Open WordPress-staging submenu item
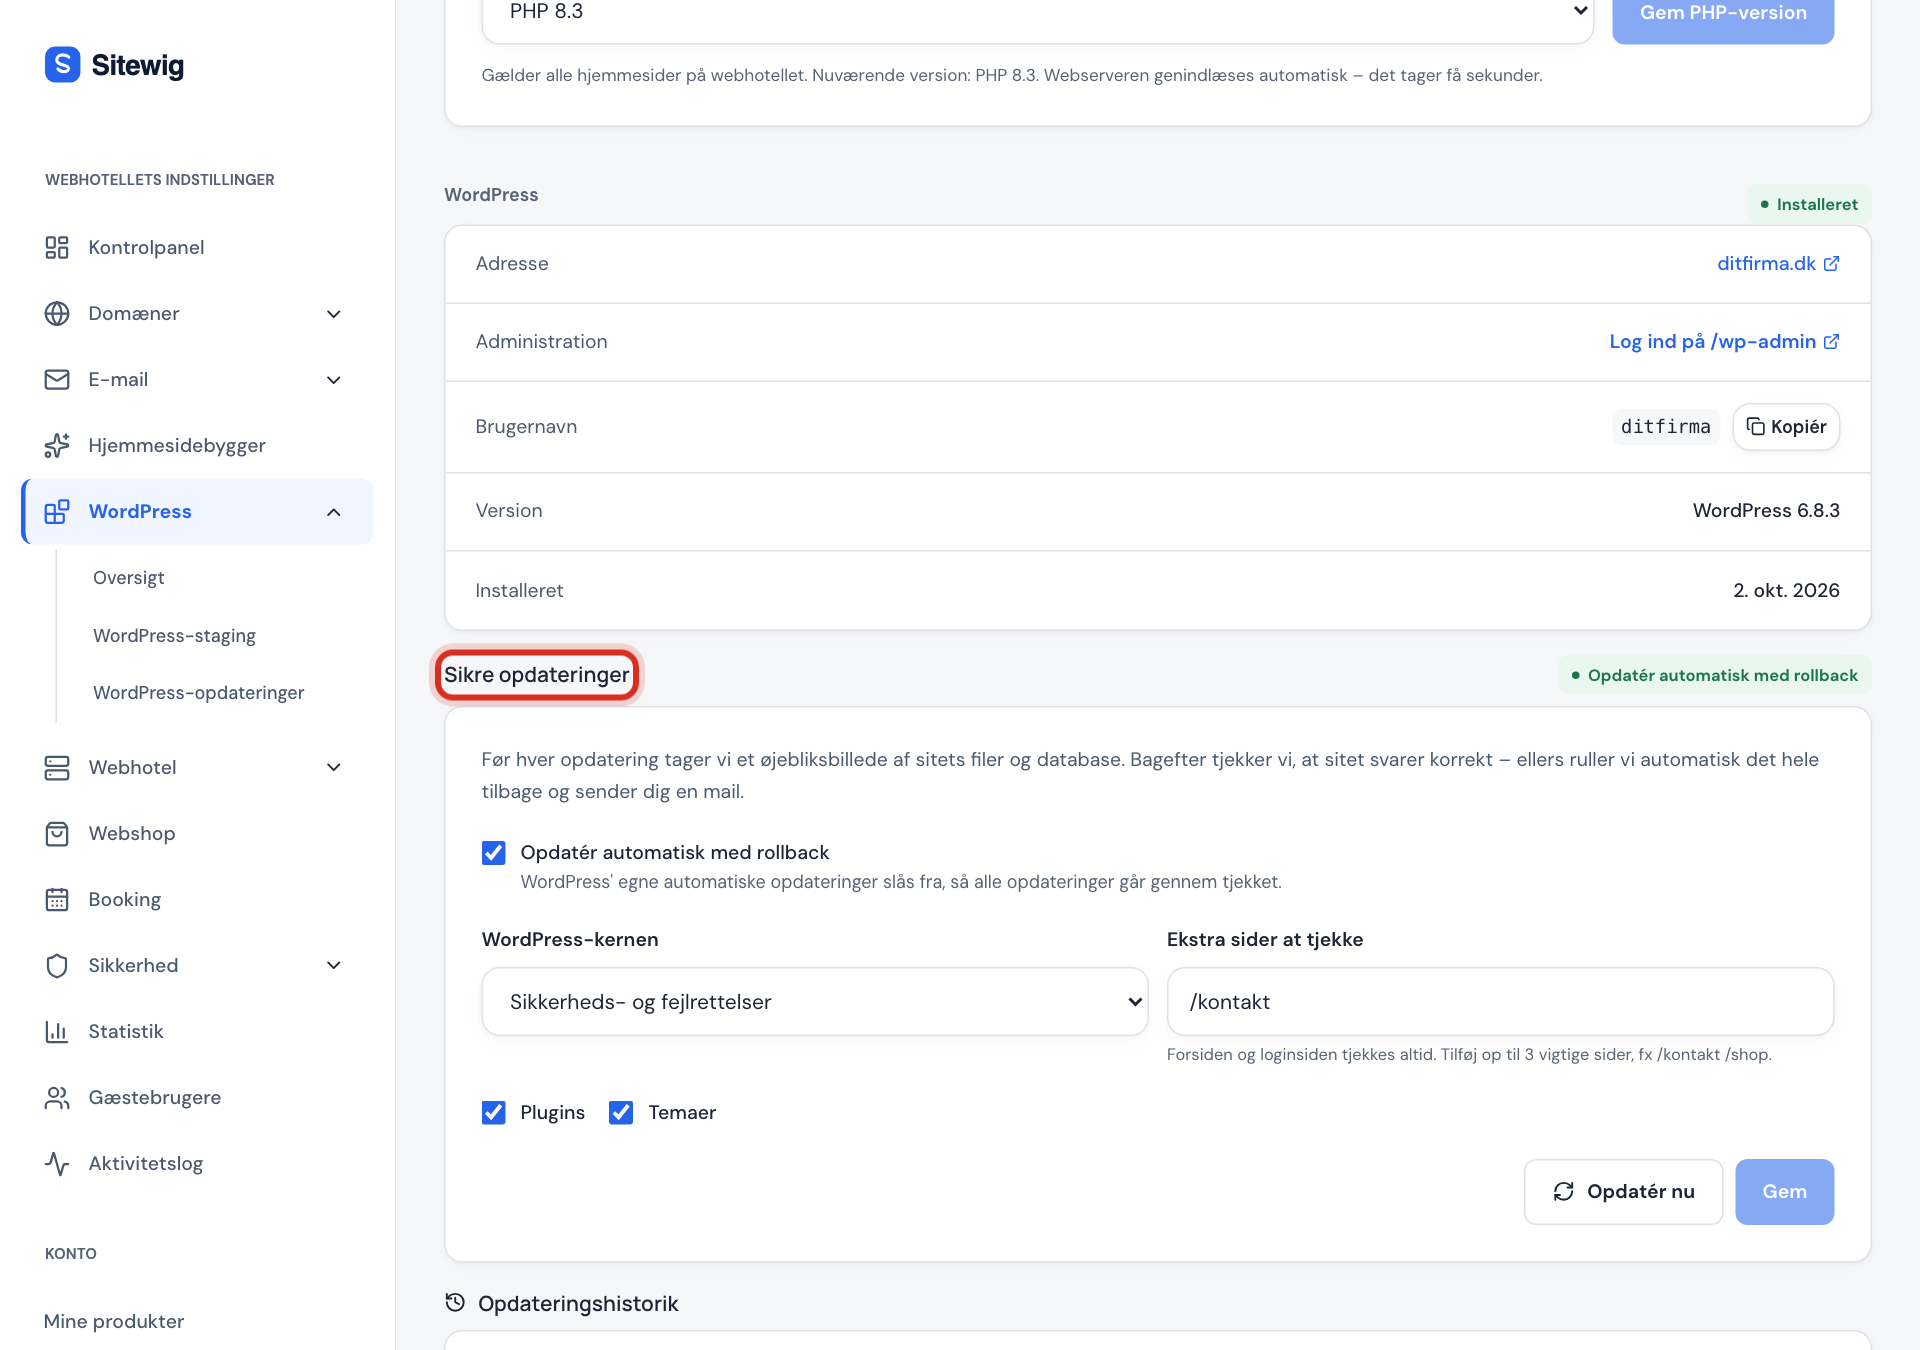 pos(174,635)
